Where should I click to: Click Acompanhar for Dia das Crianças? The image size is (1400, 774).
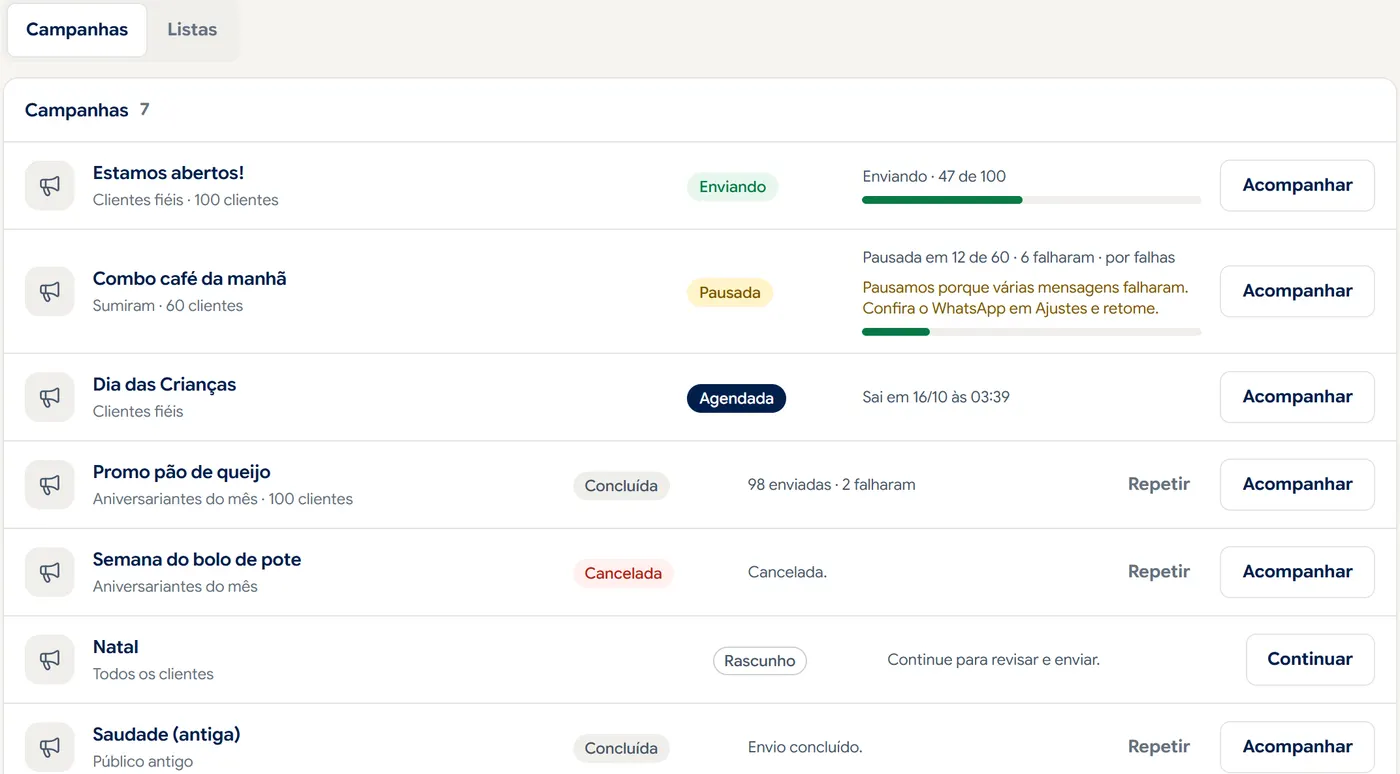(1297, 397)
